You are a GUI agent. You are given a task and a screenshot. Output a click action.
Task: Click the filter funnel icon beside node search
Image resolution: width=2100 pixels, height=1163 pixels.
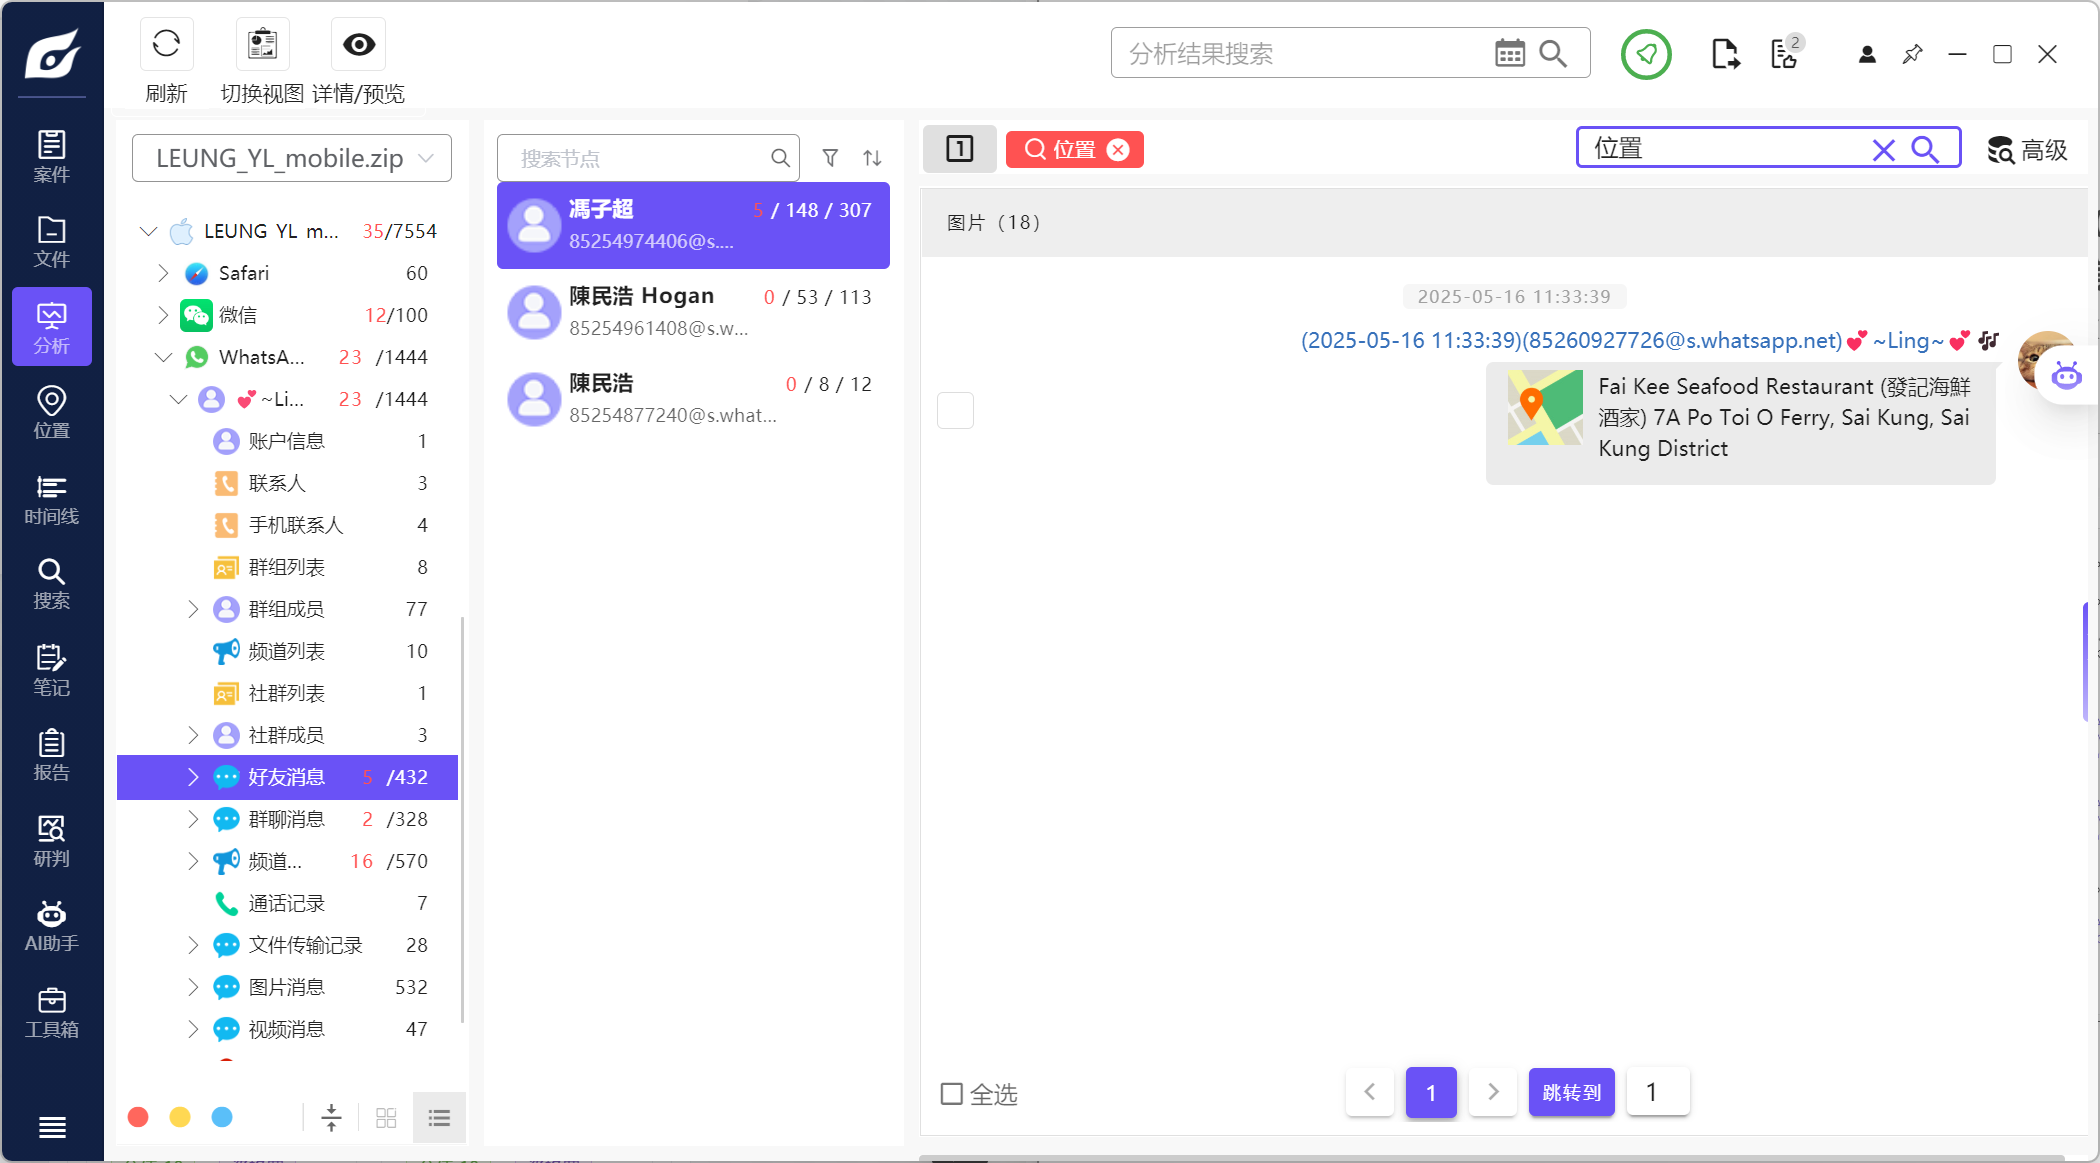tap(830, 158)
